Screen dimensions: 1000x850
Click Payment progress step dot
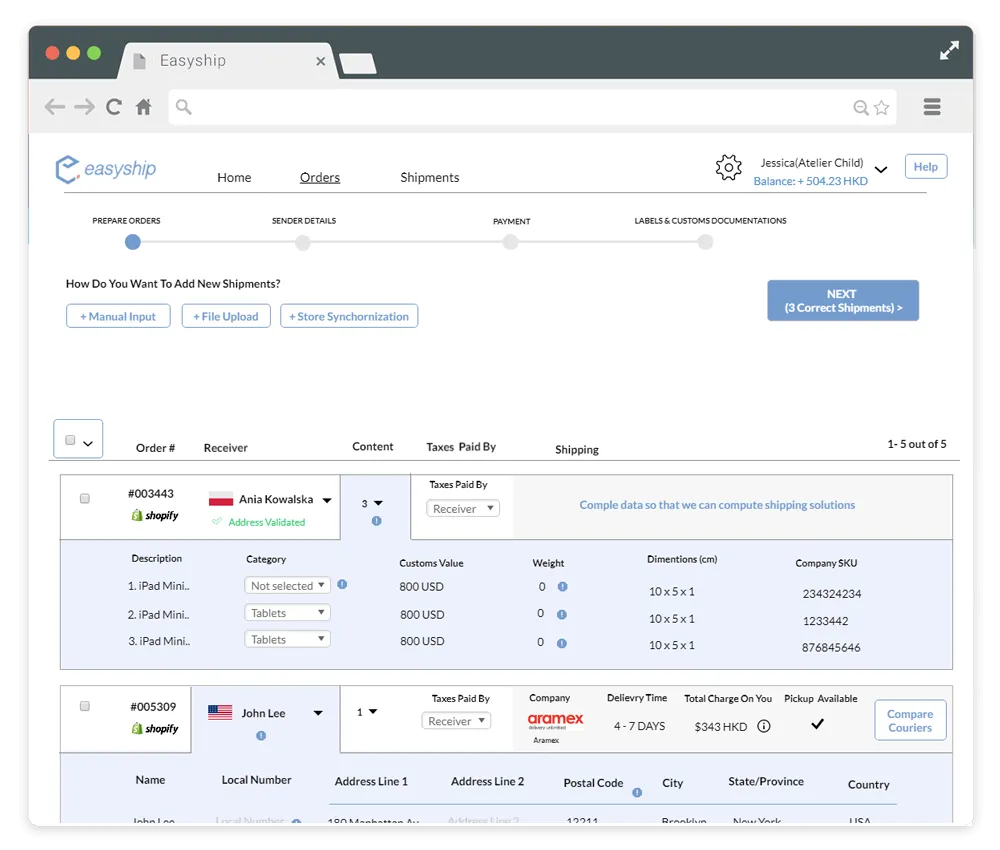tap(510, 242)
